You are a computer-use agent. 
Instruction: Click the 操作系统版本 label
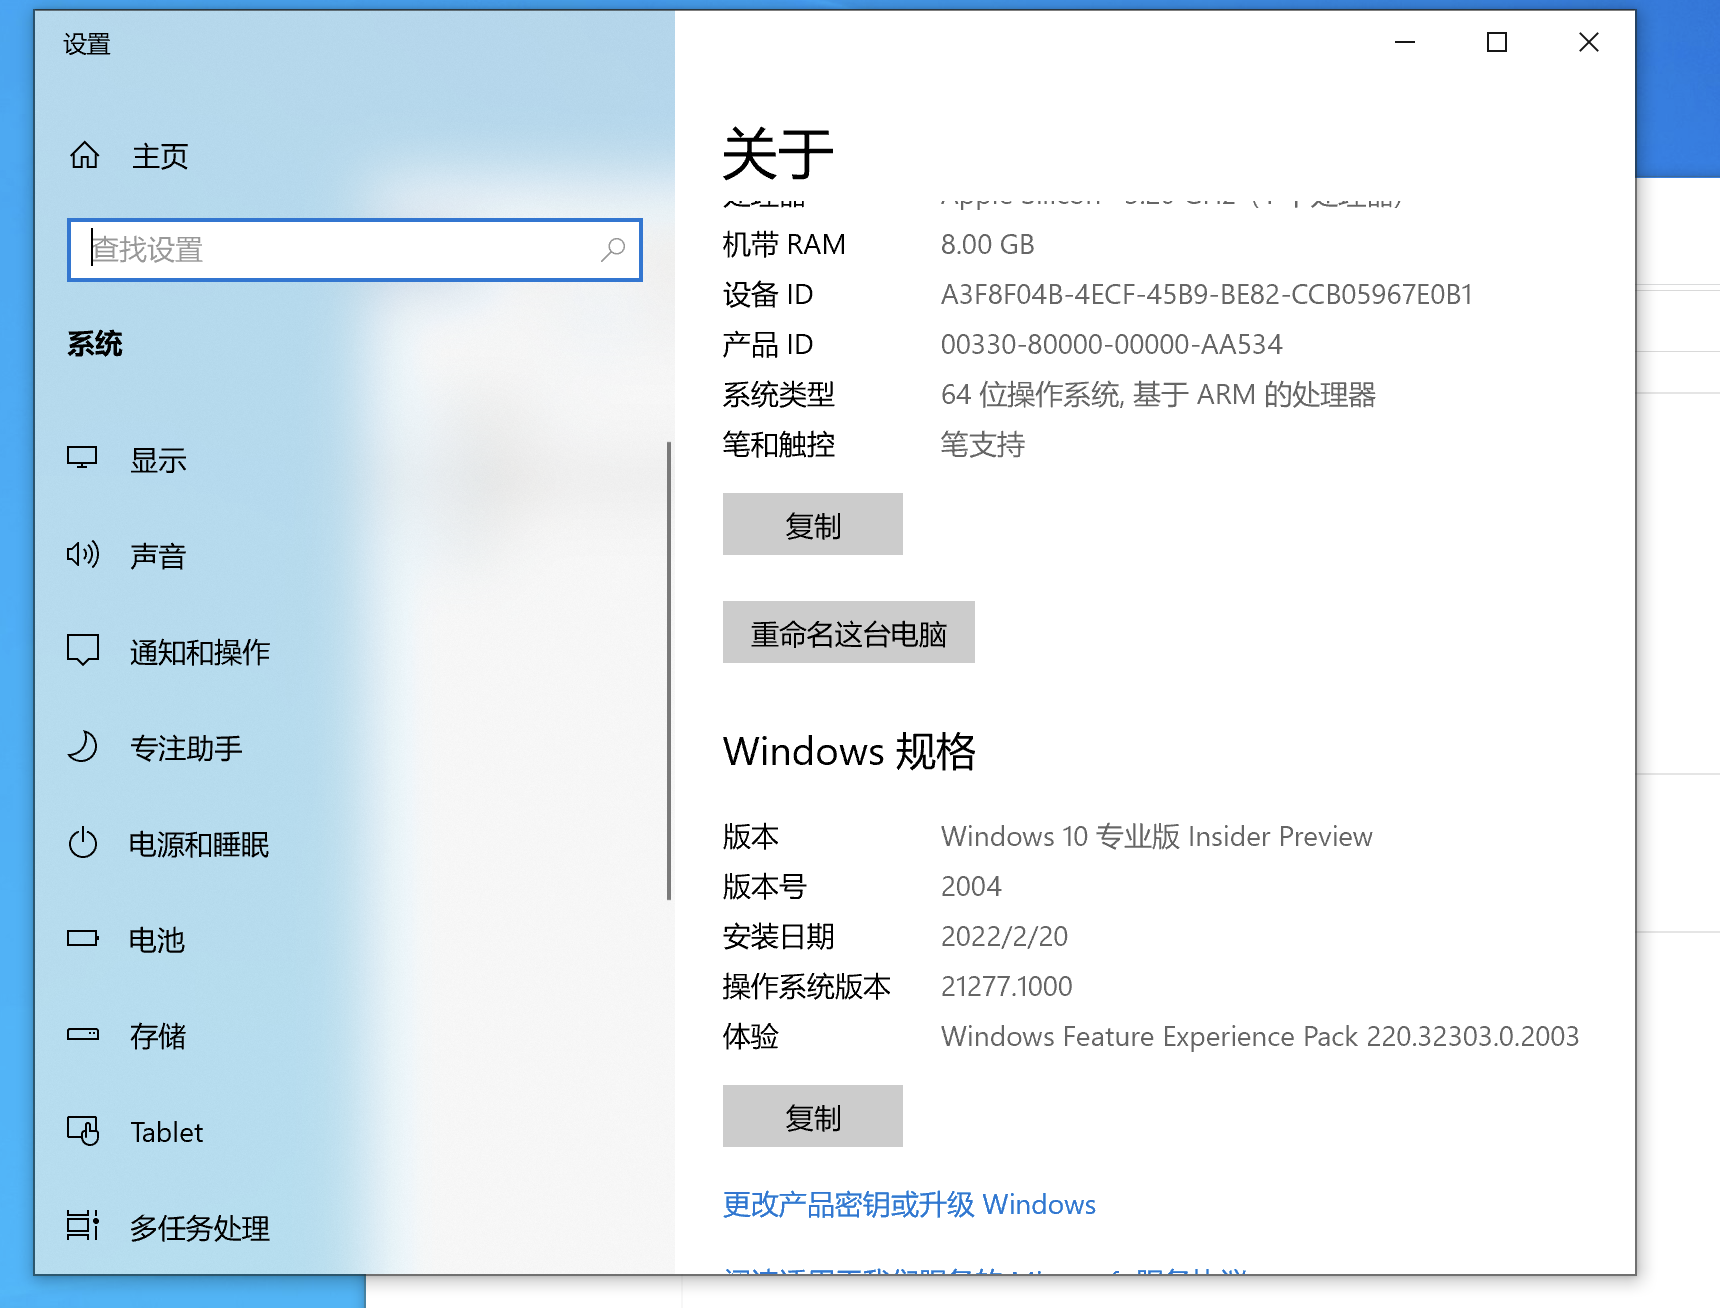click(807, 986)
